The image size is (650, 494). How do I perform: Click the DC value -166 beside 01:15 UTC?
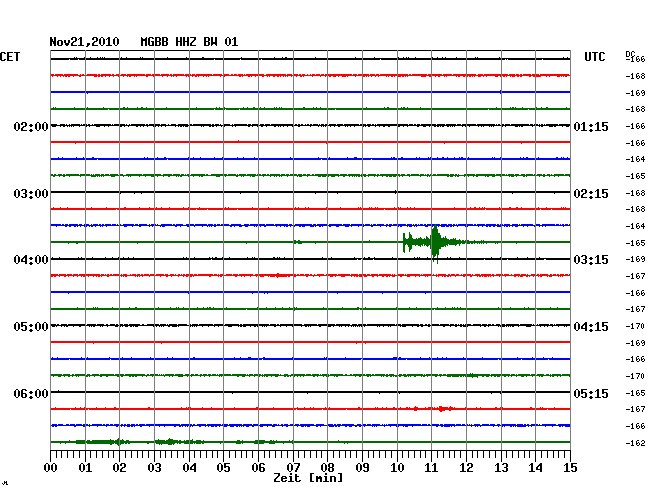point(635,126)
